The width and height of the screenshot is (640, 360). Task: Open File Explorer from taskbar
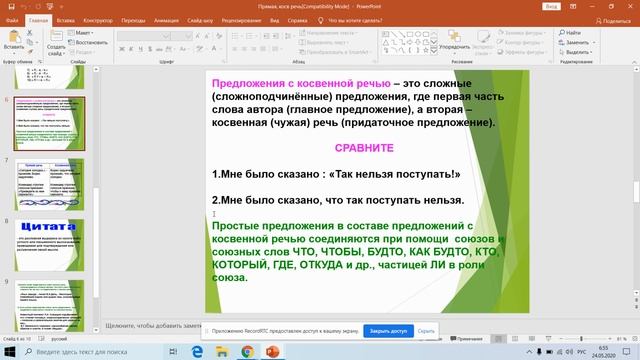(x=222, y=351)
